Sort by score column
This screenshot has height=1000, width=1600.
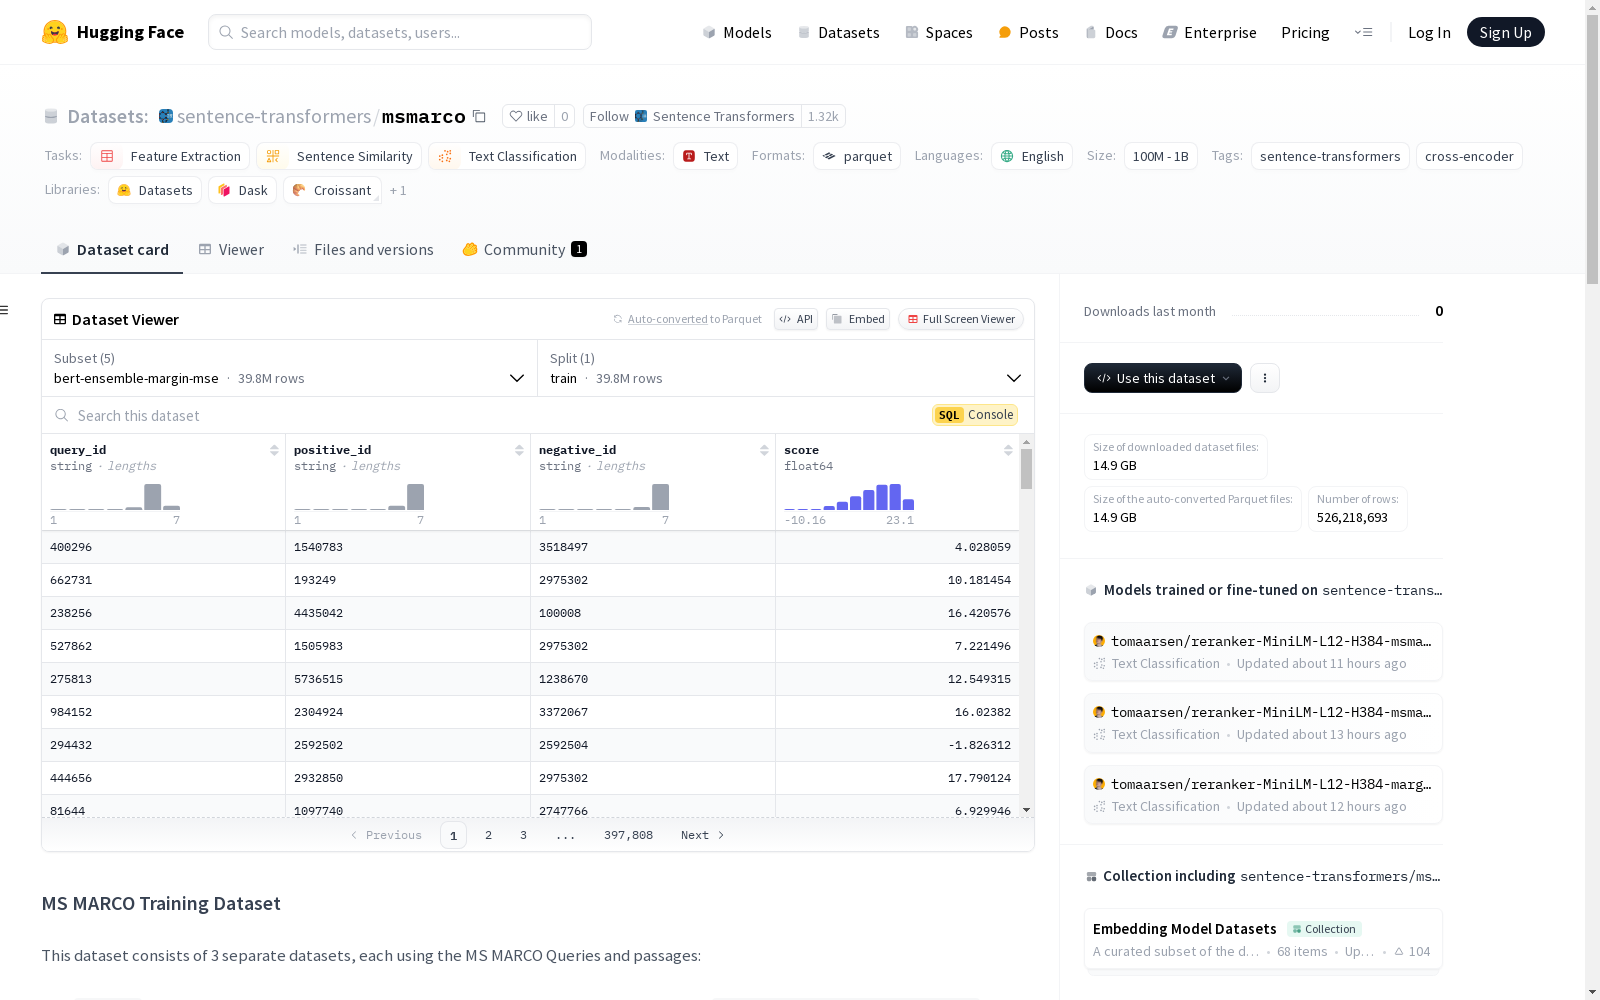(1008, 450)
